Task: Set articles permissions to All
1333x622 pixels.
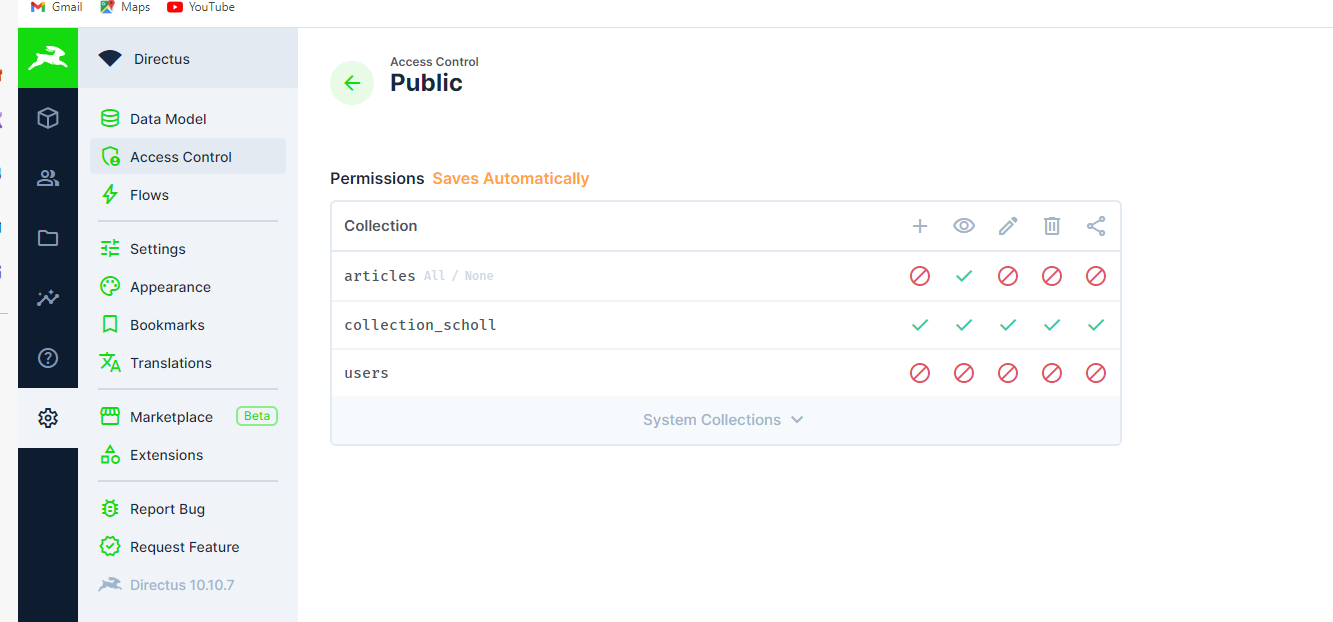Action: tap(434, 276)
